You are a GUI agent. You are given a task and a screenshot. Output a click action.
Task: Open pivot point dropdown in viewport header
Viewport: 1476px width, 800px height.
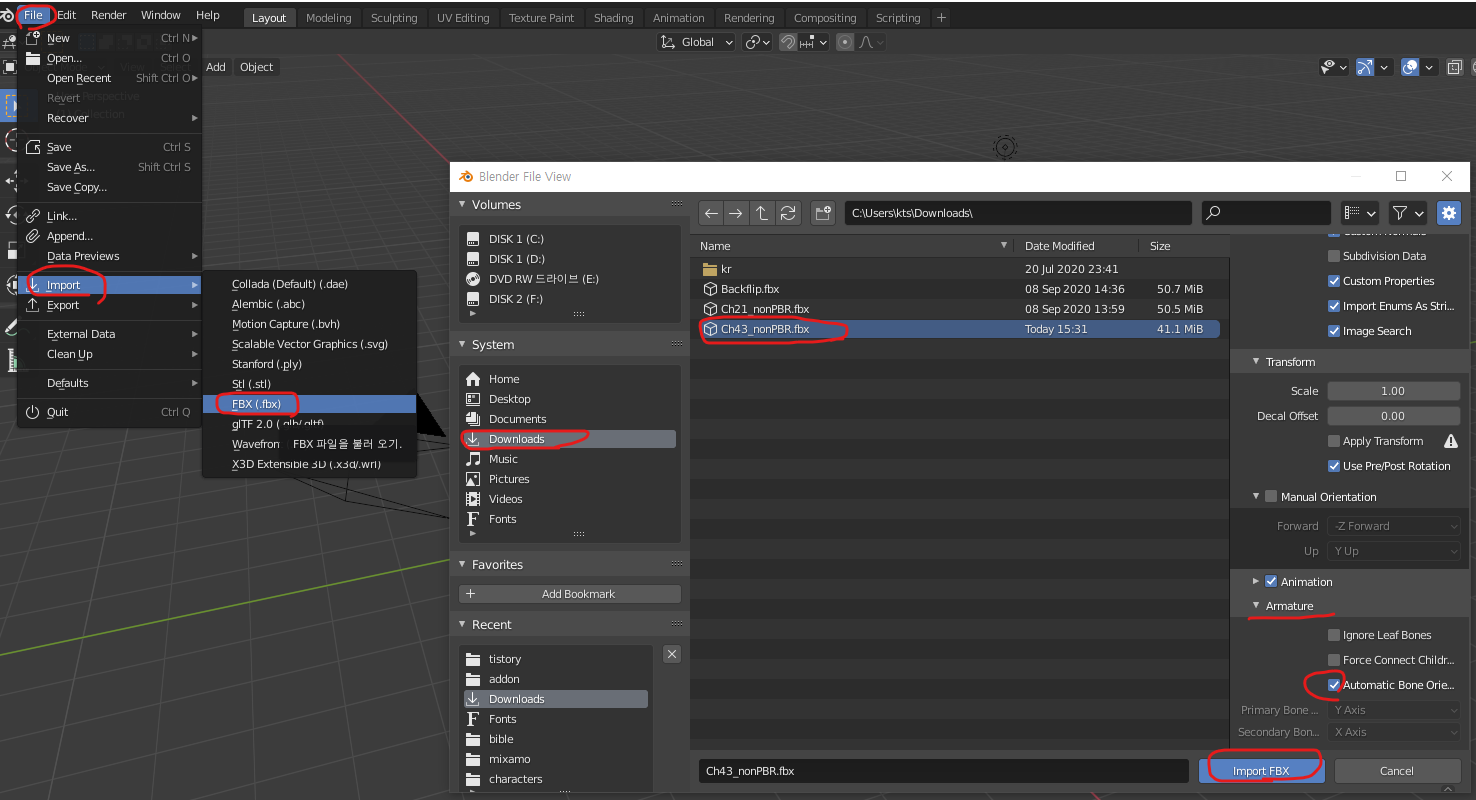[758, 42]
